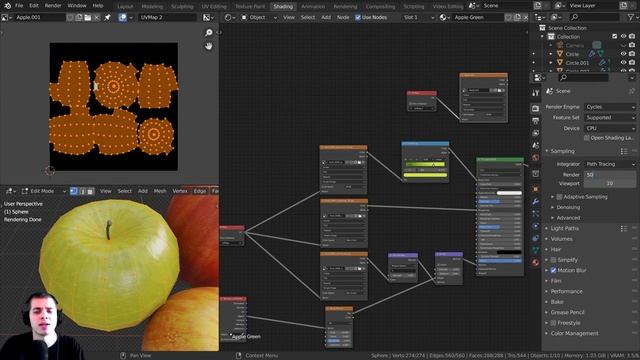The image size is (640, 360).
Task: Toggle the Use Nodes checkbox
Action: (x=358, y=18)
